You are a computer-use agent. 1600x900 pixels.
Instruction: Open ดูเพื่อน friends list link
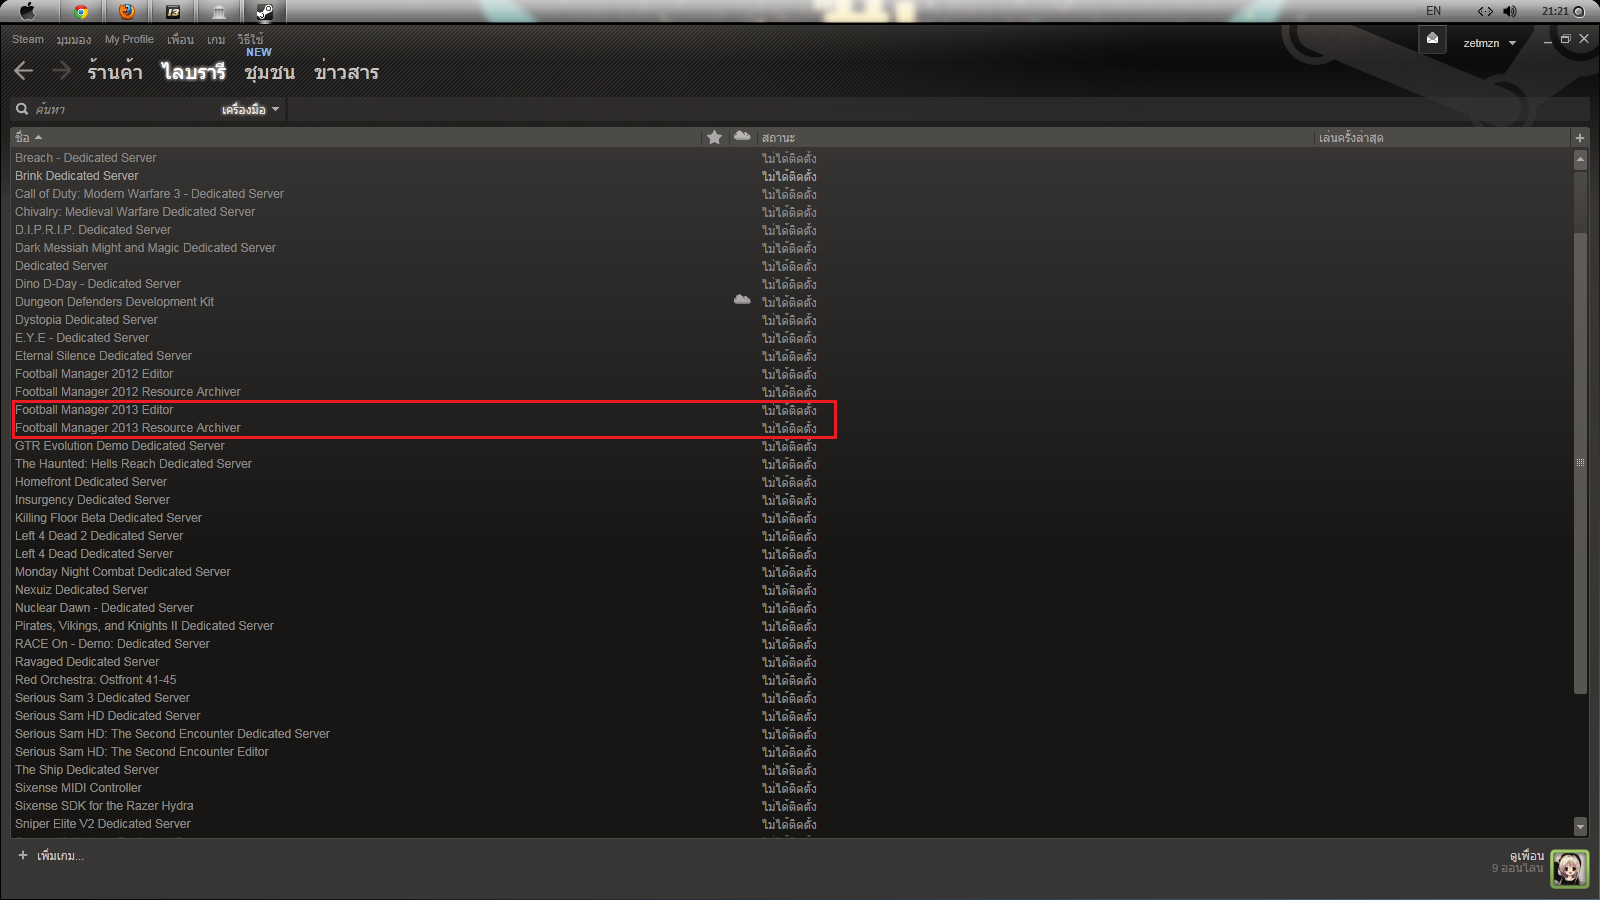pos(1527,856)
